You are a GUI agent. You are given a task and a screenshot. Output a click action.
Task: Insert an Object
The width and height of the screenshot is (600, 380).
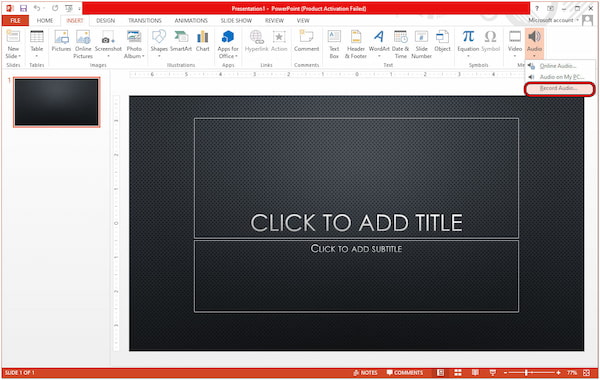click(x=442, y=41)
